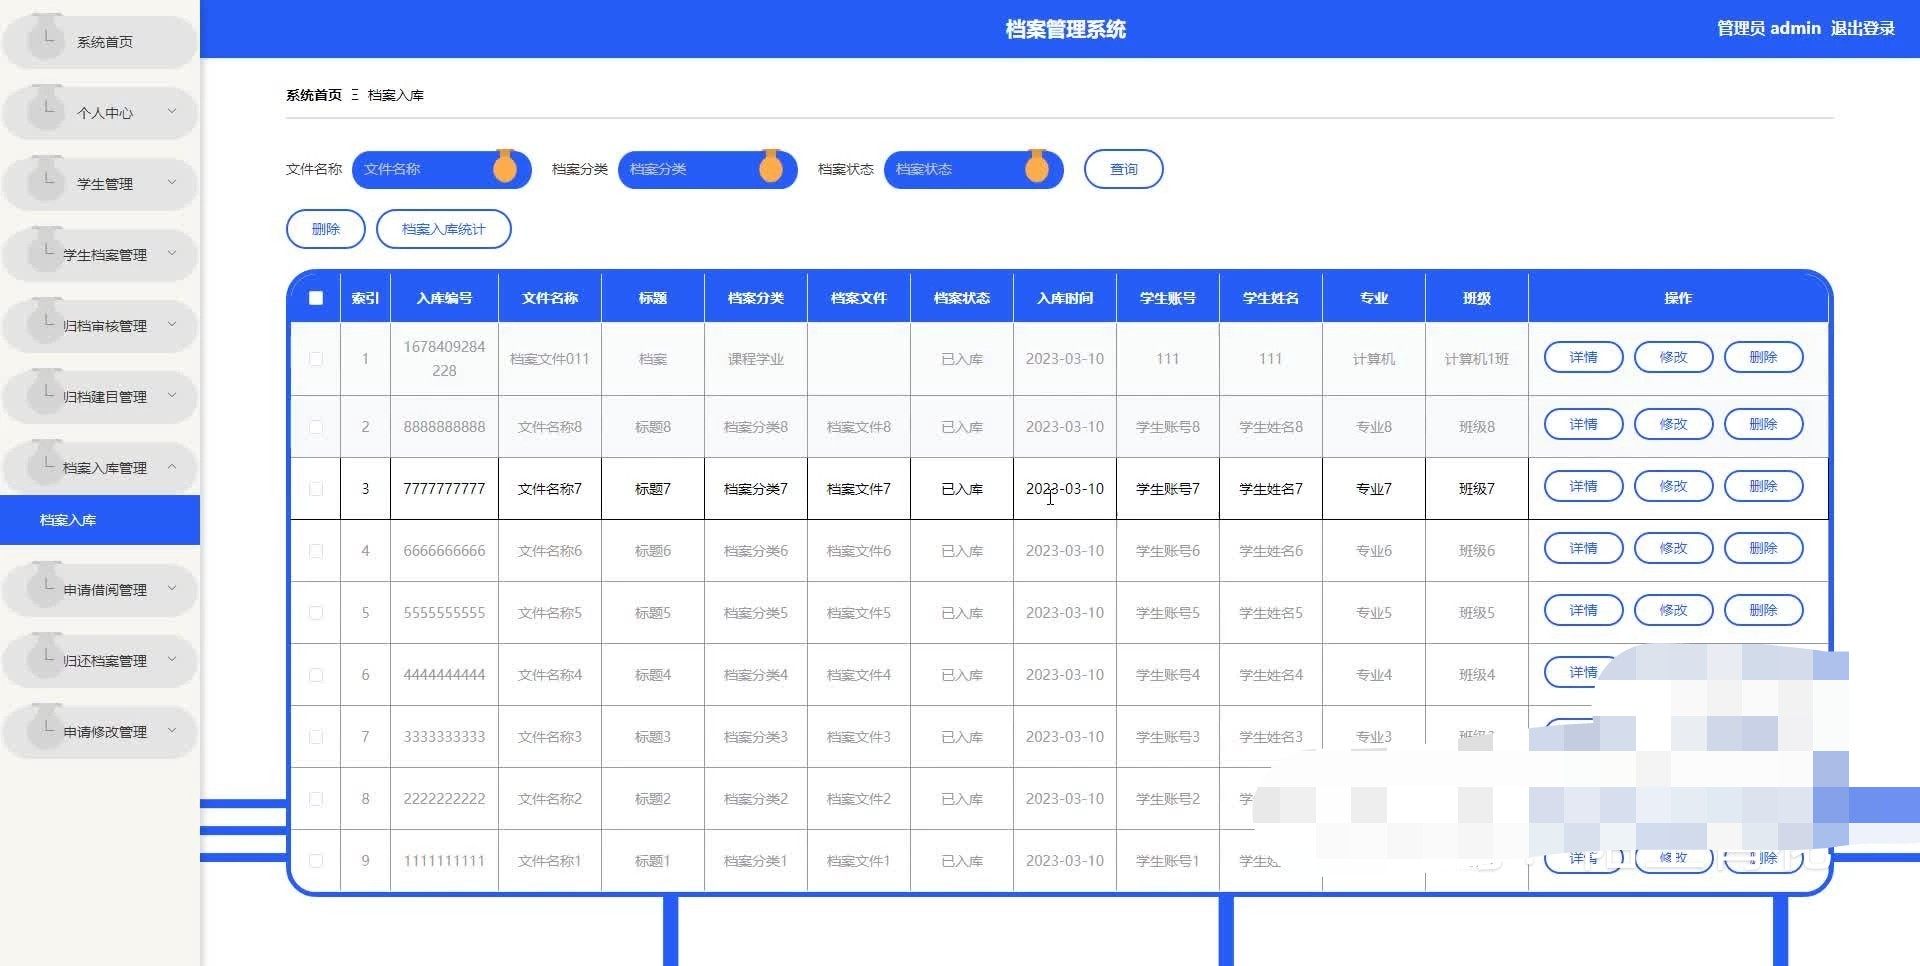Expand the 申请修改管理 chevron
The height and width of the screenshot is (966, 1920).
coord(172,730)
